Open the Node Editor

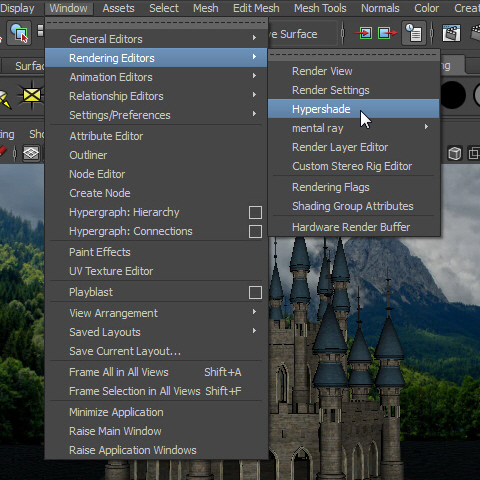tap(156, 174)
